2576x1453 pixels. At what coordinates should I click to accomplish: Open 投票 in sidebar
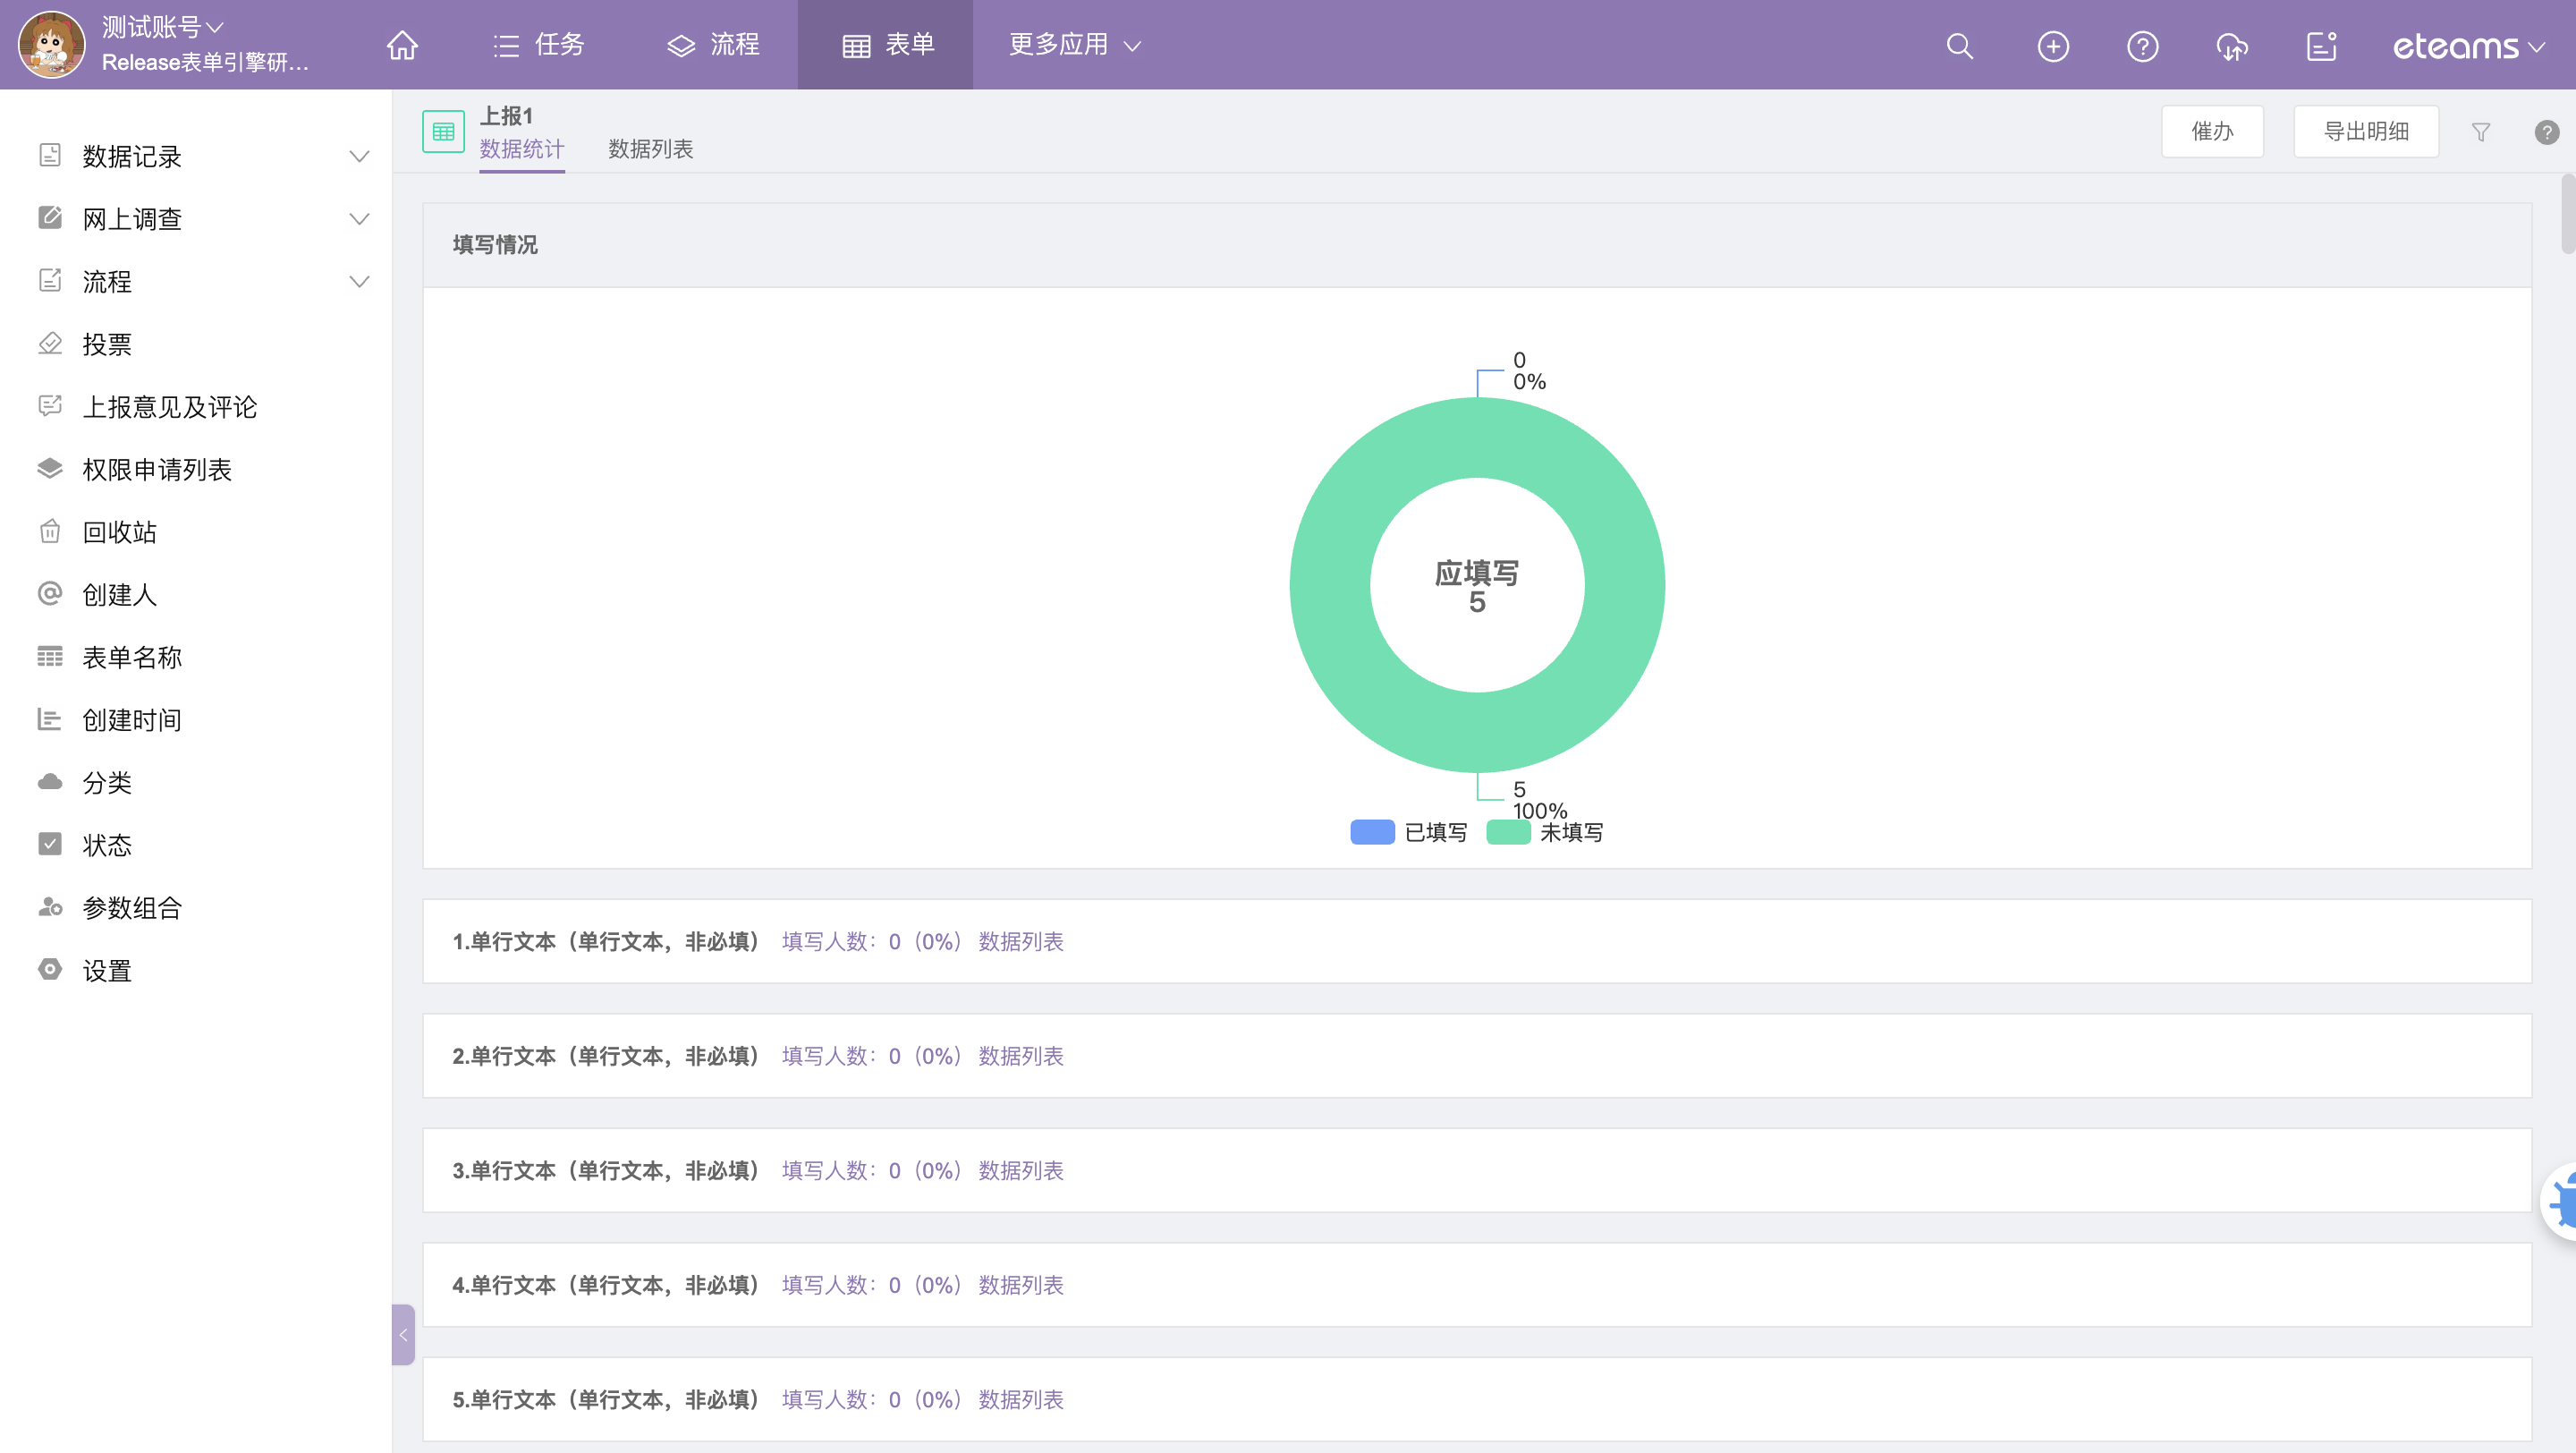click(107, 344)
